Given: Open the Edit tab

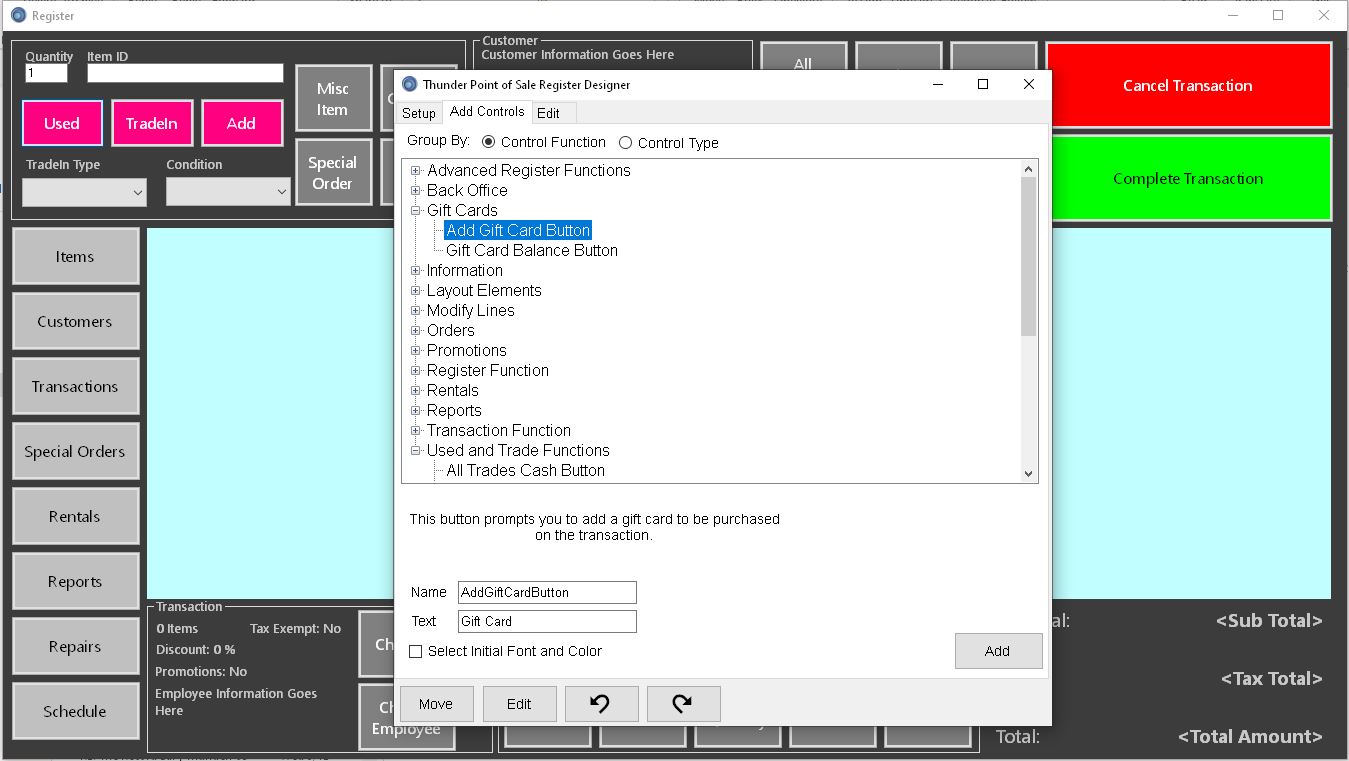Looking at the screenshot, I should point(548,113).
